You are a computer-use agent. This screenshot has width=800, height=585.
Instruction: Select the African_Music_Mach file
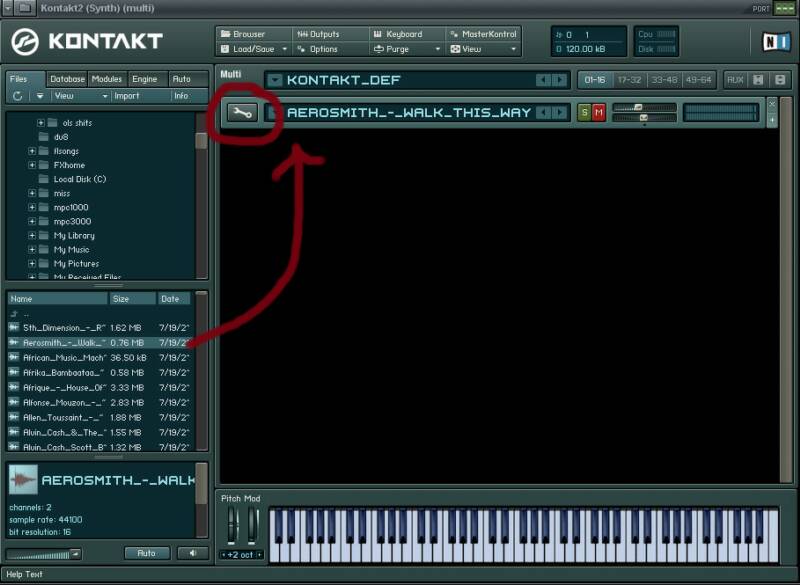coord(101,358)
